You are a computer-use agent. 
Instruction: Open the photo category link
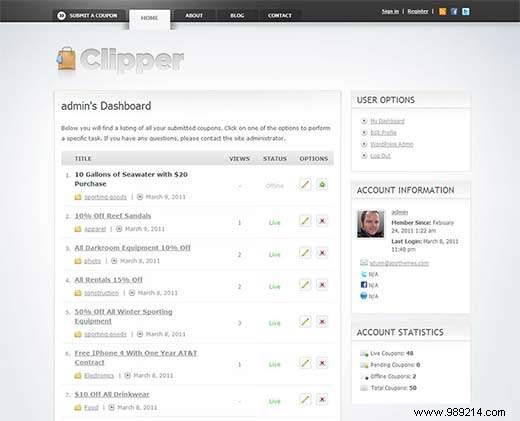92,261
